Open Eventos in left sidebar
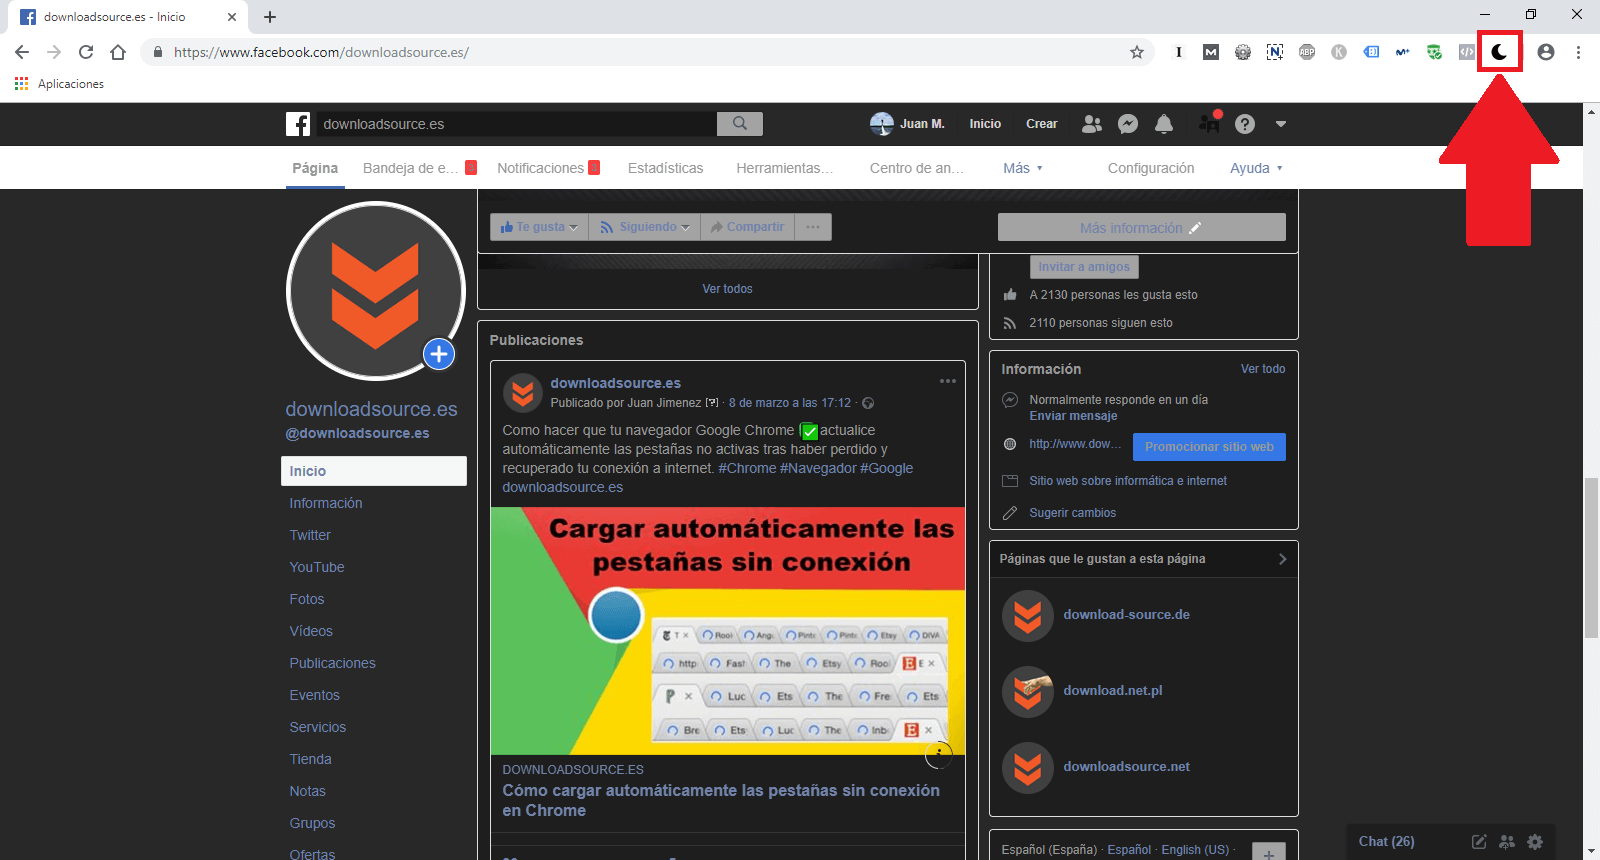The image size is (1600, 860). click(x=315, y=695)
